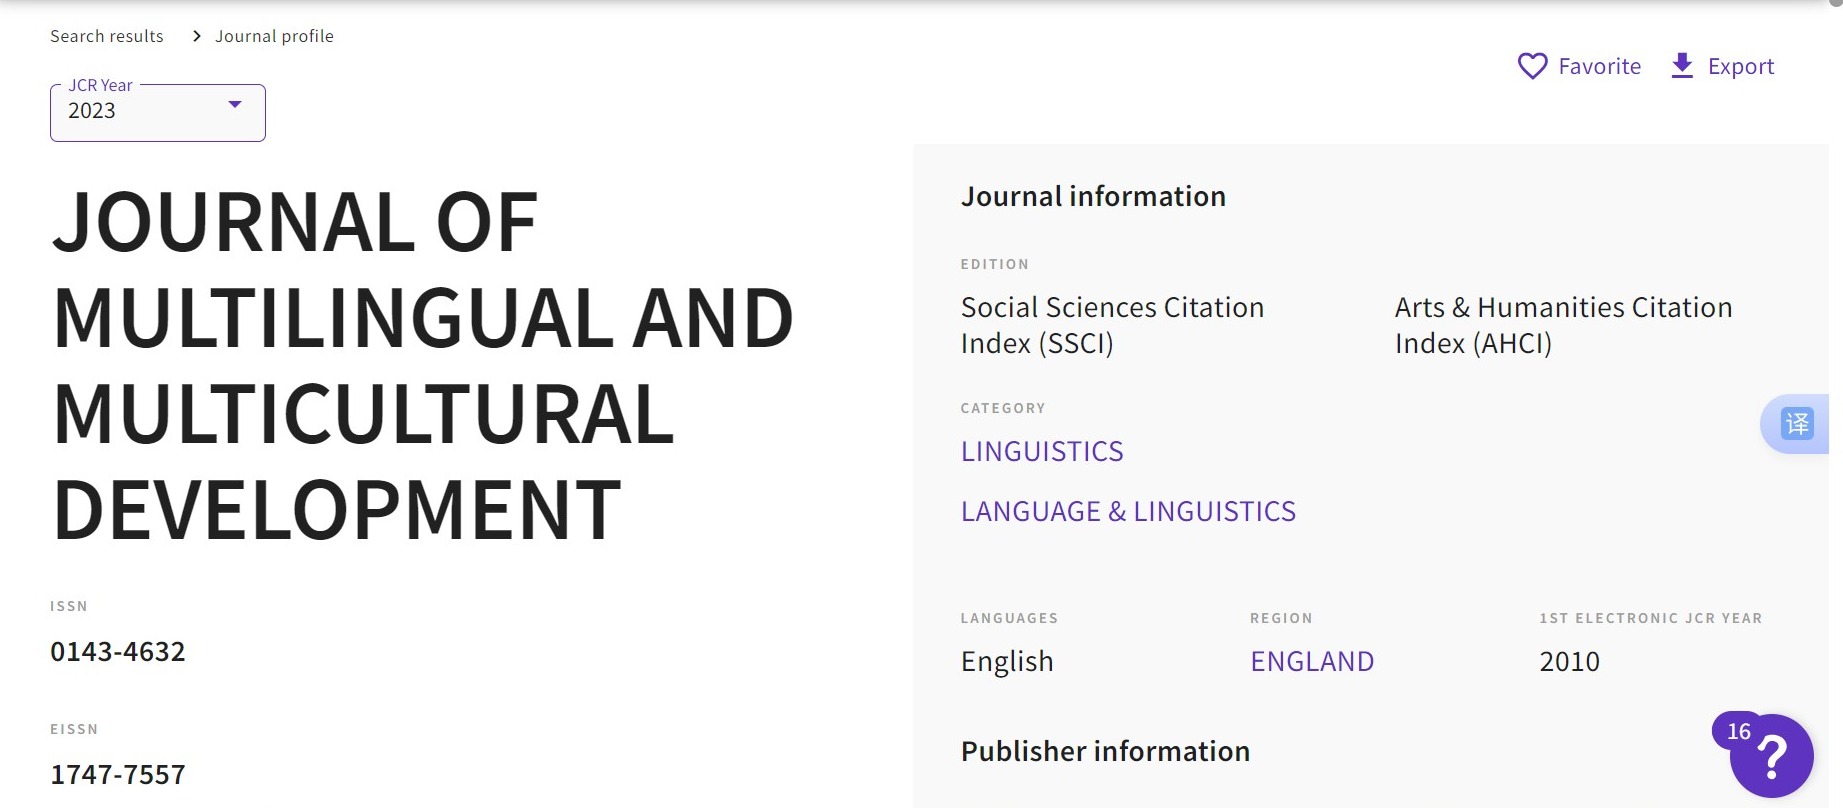Screen dimensions: 1843x808
Task: Open the LINGUISTICS category link
Action: (x=1042, y=451)
